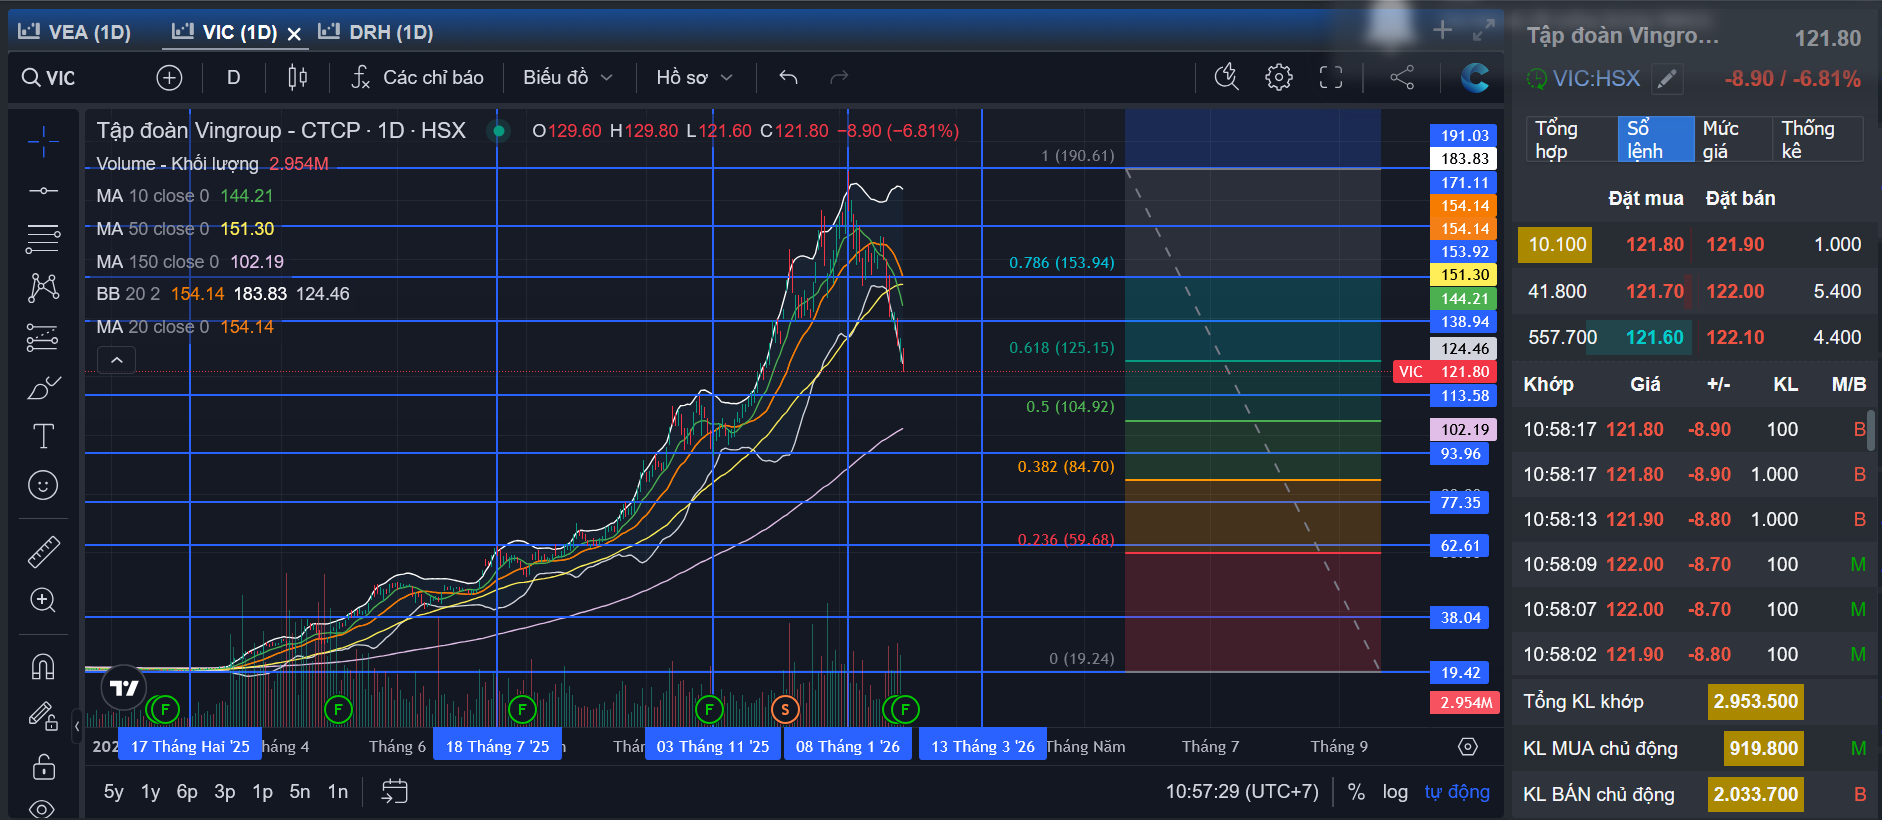The height and width of the screenshot is (820, 1882).
Task: Activate the zoom in tool
Action: (x=42, y=600)
